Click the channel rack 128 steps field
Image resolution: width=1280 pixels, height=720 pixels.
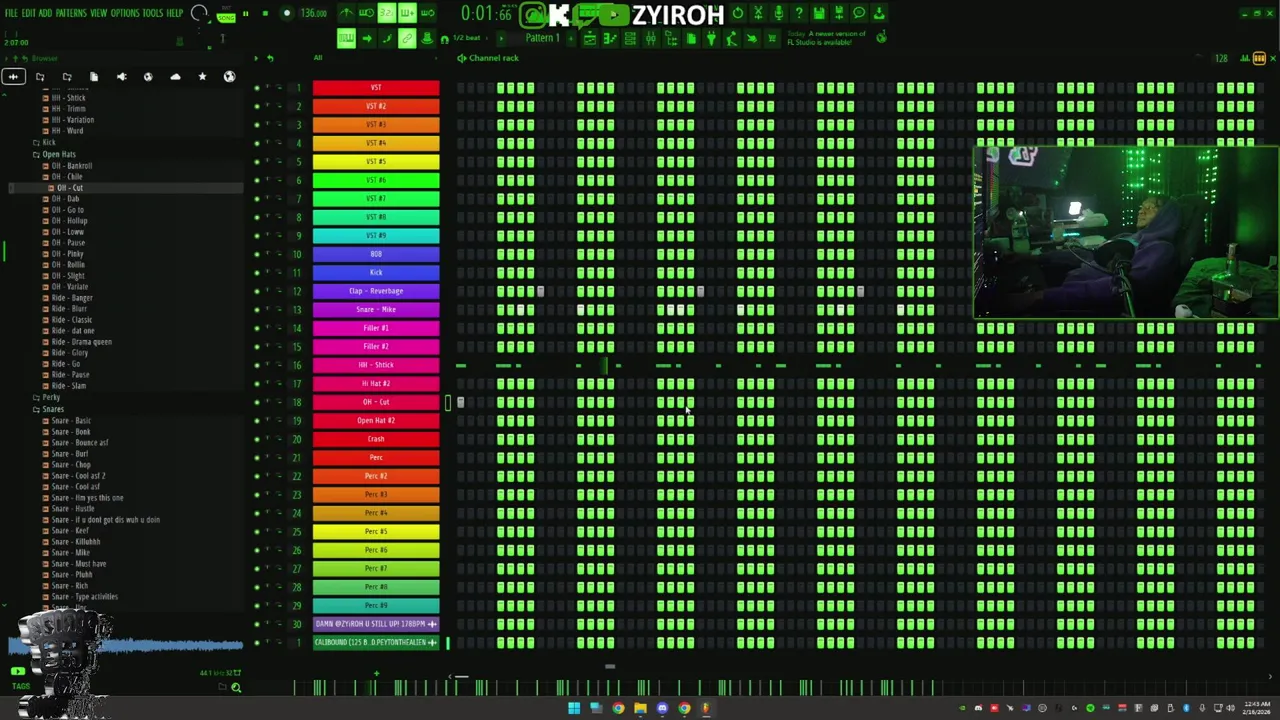[1221, 58]
